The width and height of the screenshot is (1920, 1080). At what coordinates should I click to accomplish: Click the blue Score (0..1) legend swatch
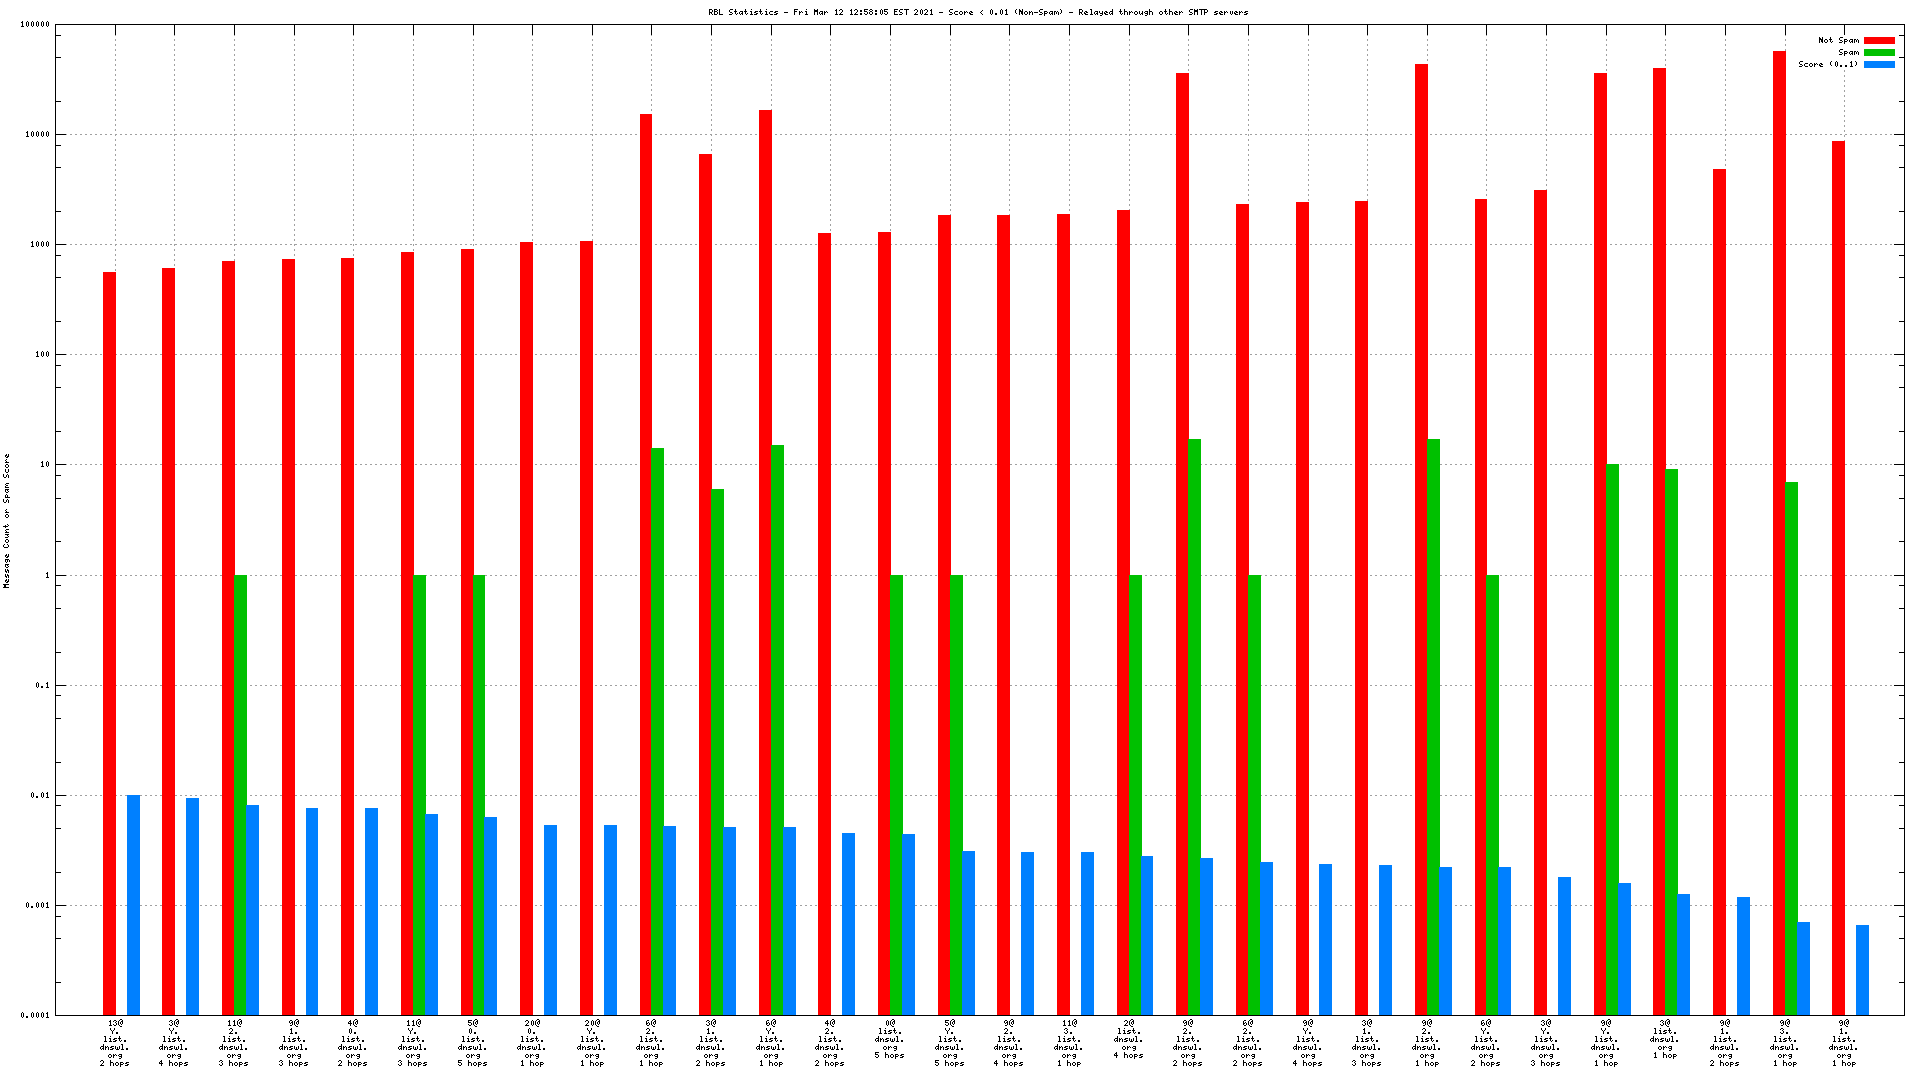(1879, 65)
